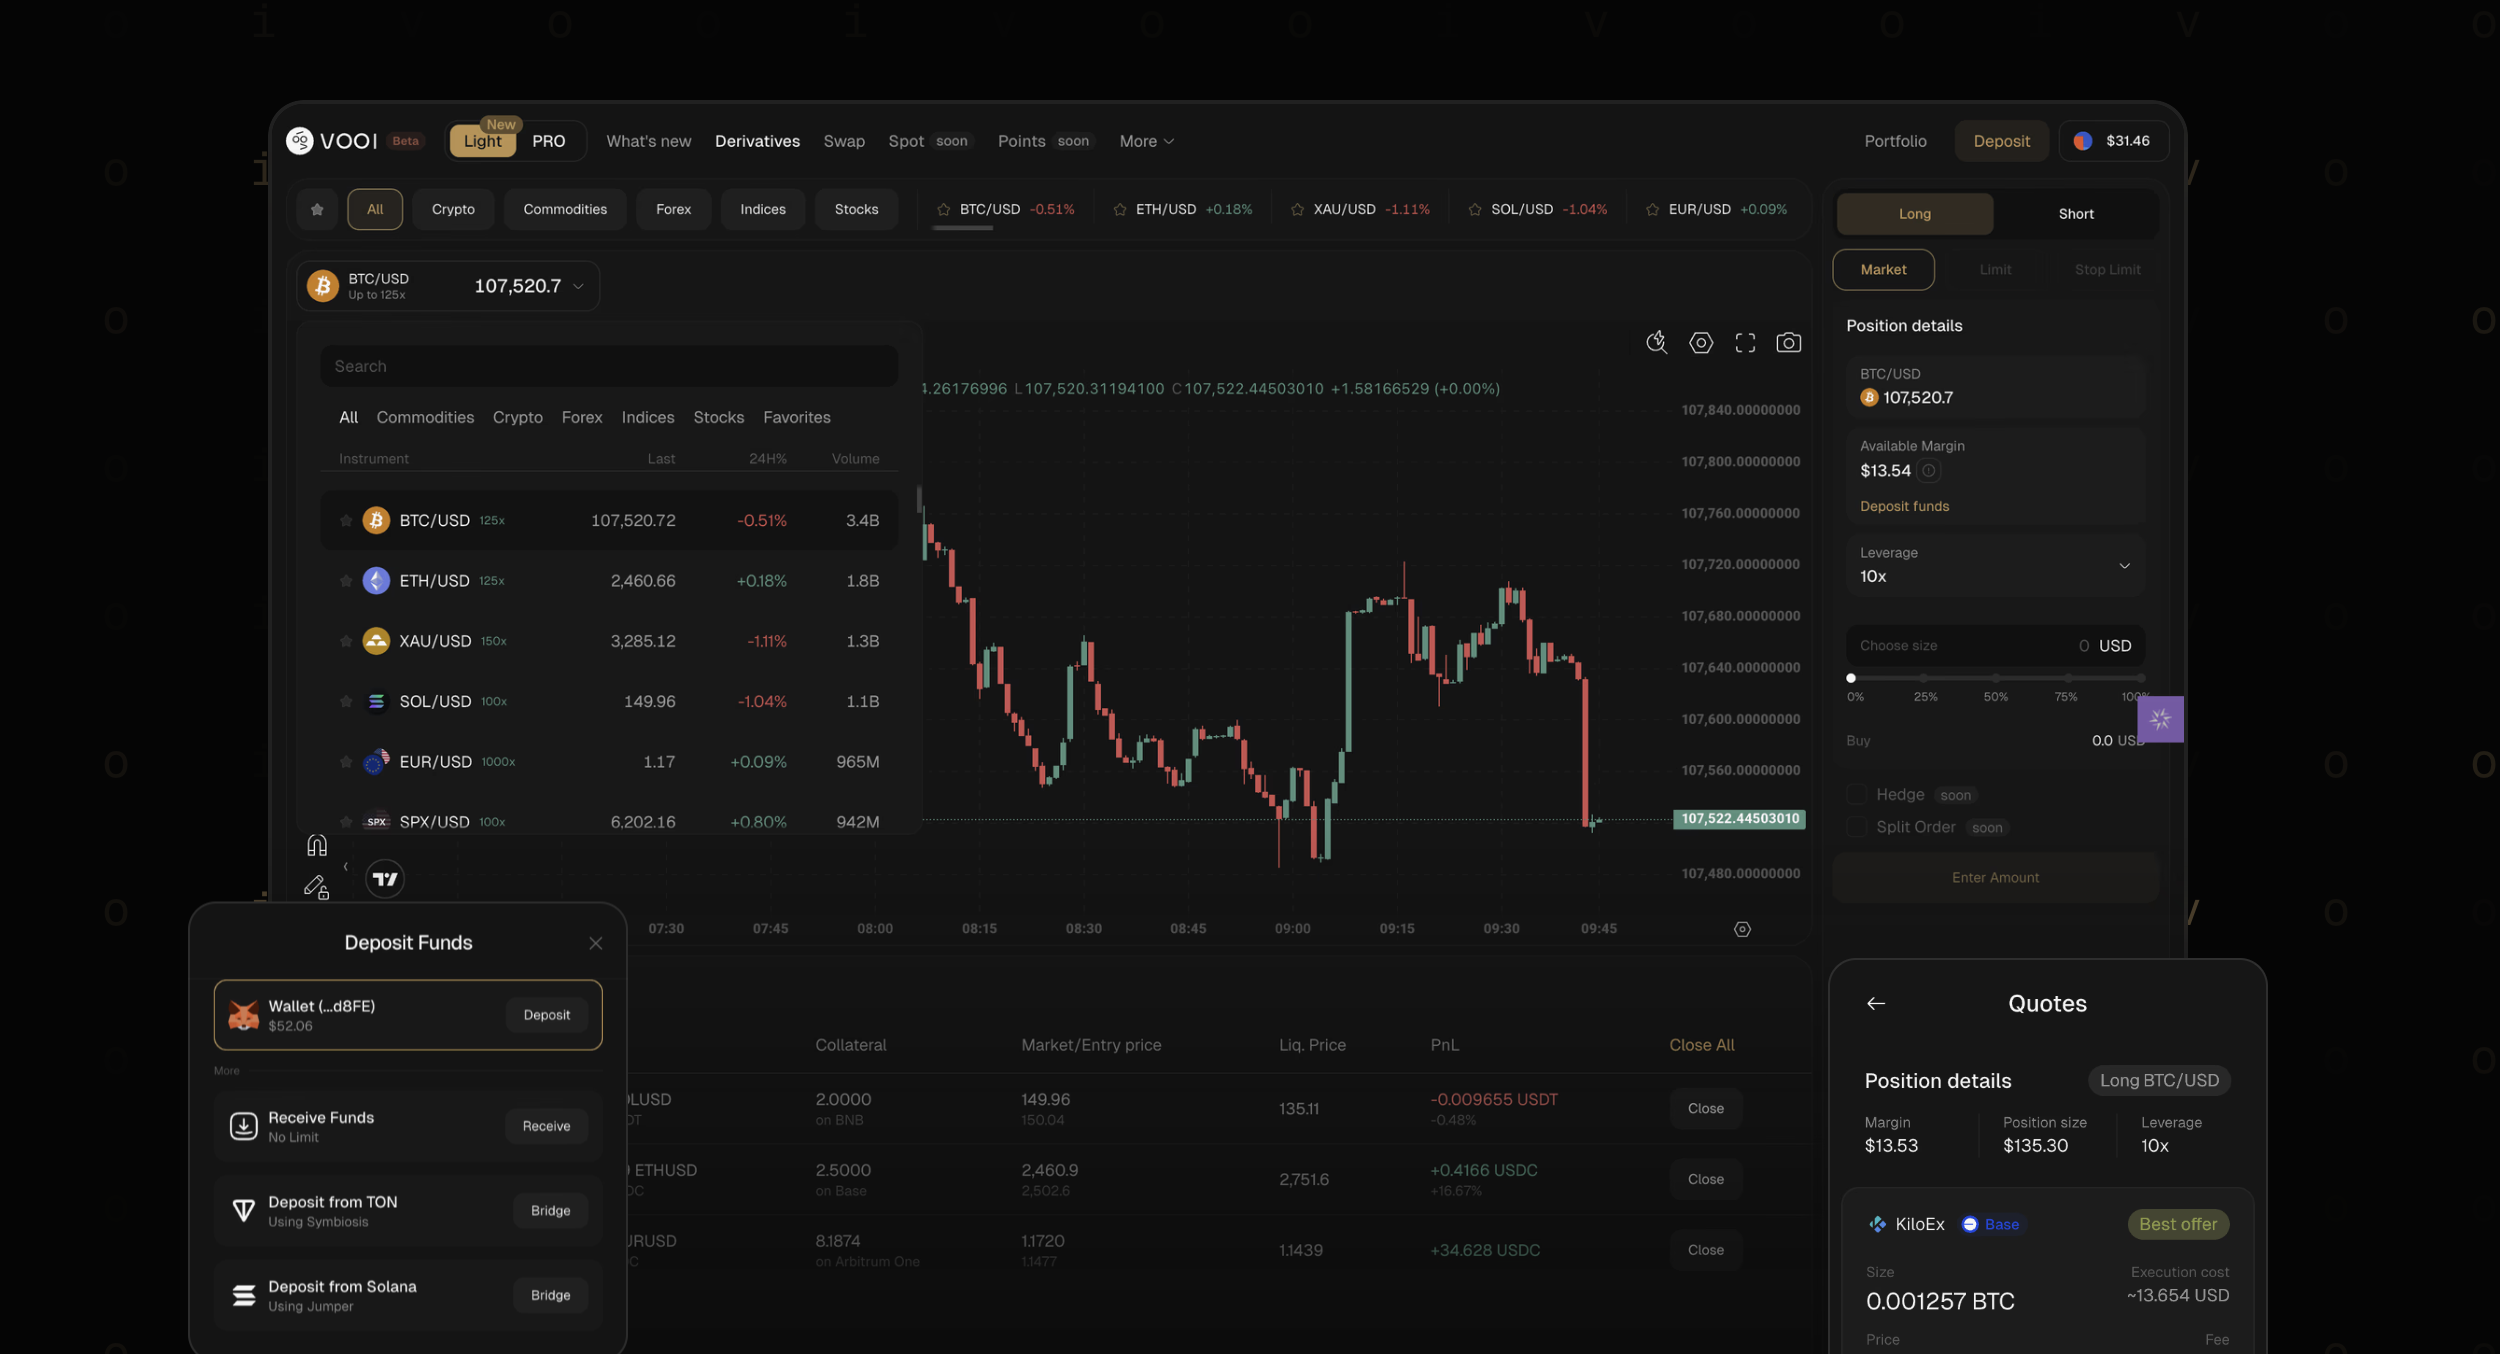
Task: Enable the Hedge checkbox
Action: (x=1856, y=794)
